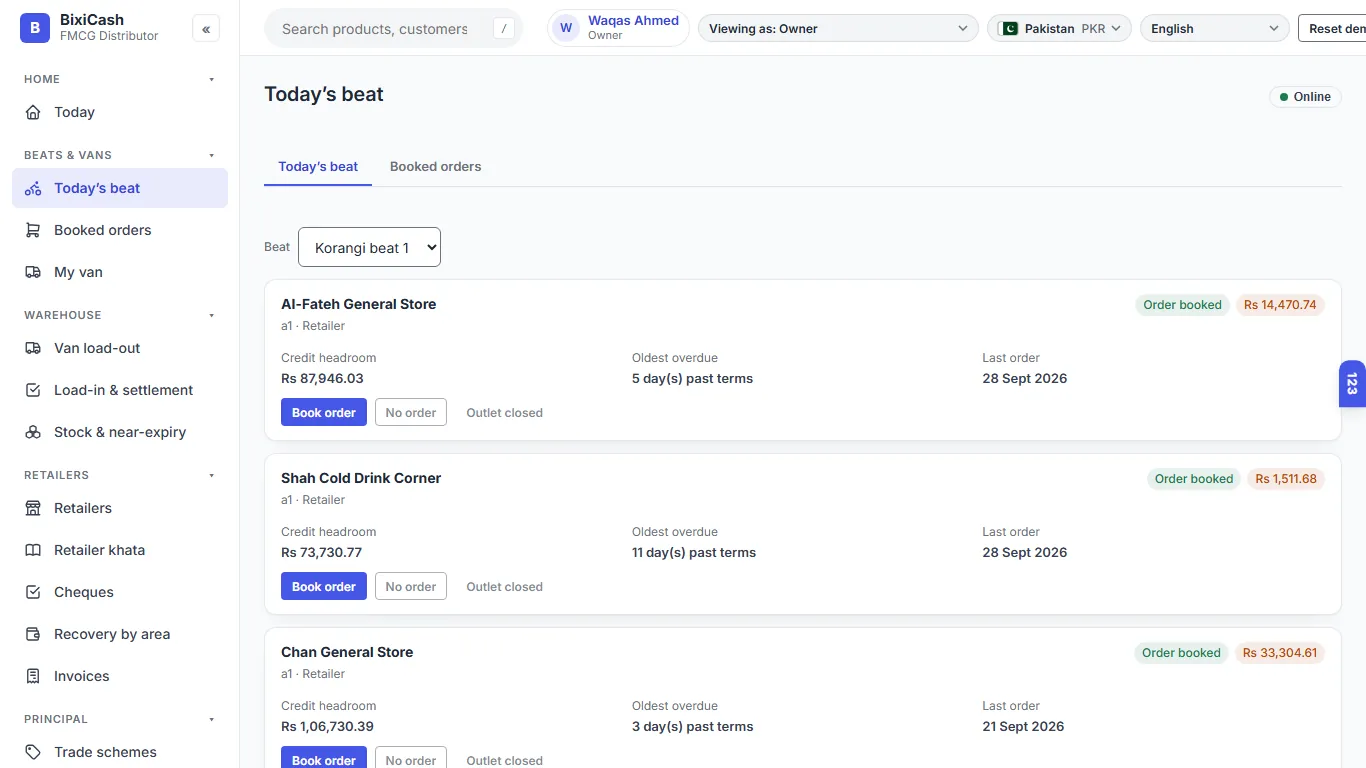Open Trade schemes in the sidebar
Viewport: 1366px width, 768px height.
pyautogui.click(x=120, y=752)
